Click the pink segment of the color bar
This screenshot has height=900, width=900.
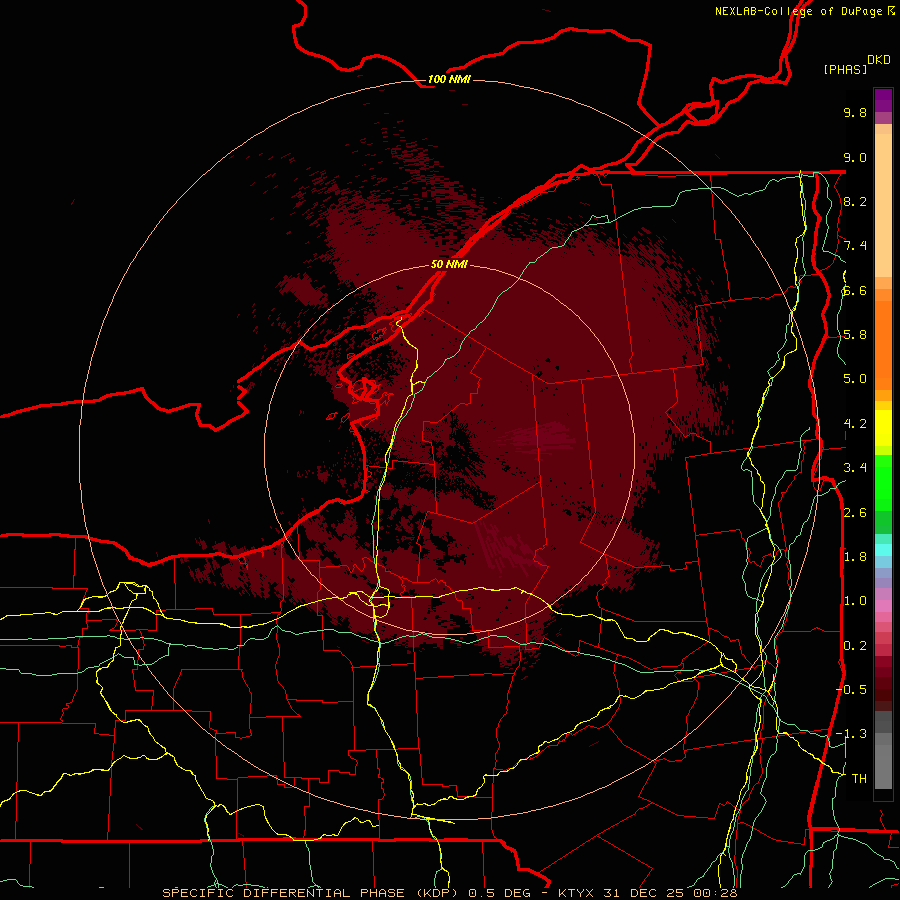[883, 606]
